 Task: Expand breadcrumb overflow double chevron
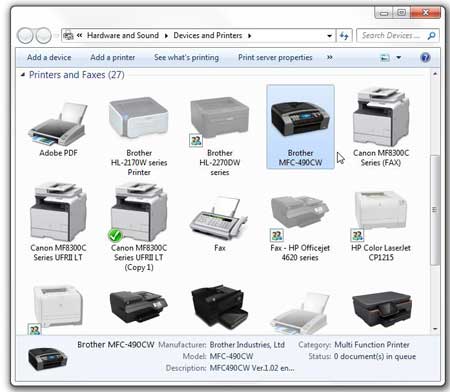79,35
